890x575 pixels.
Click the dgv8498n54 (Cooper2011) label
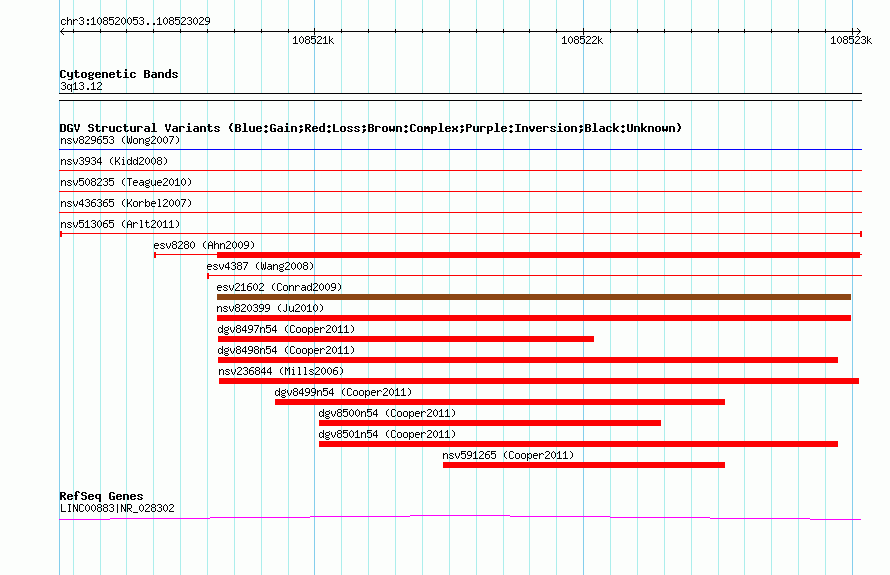(286, 350)
